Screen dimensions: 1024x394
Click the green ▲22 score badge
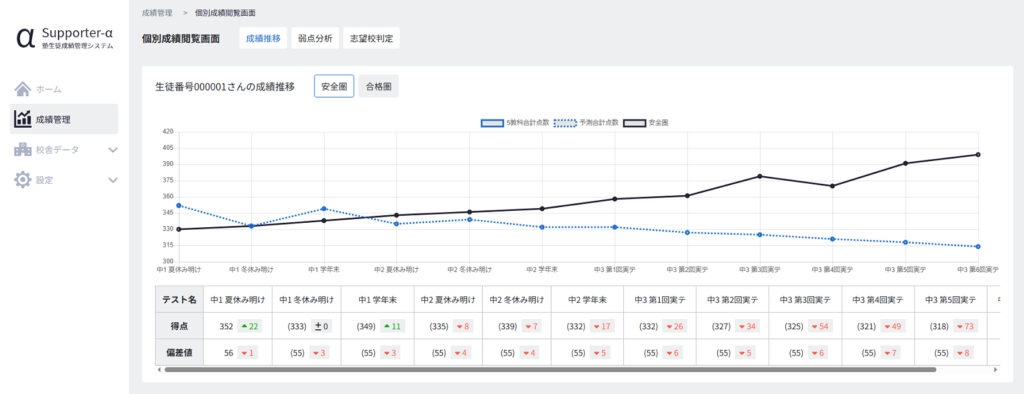pos(250,327)
